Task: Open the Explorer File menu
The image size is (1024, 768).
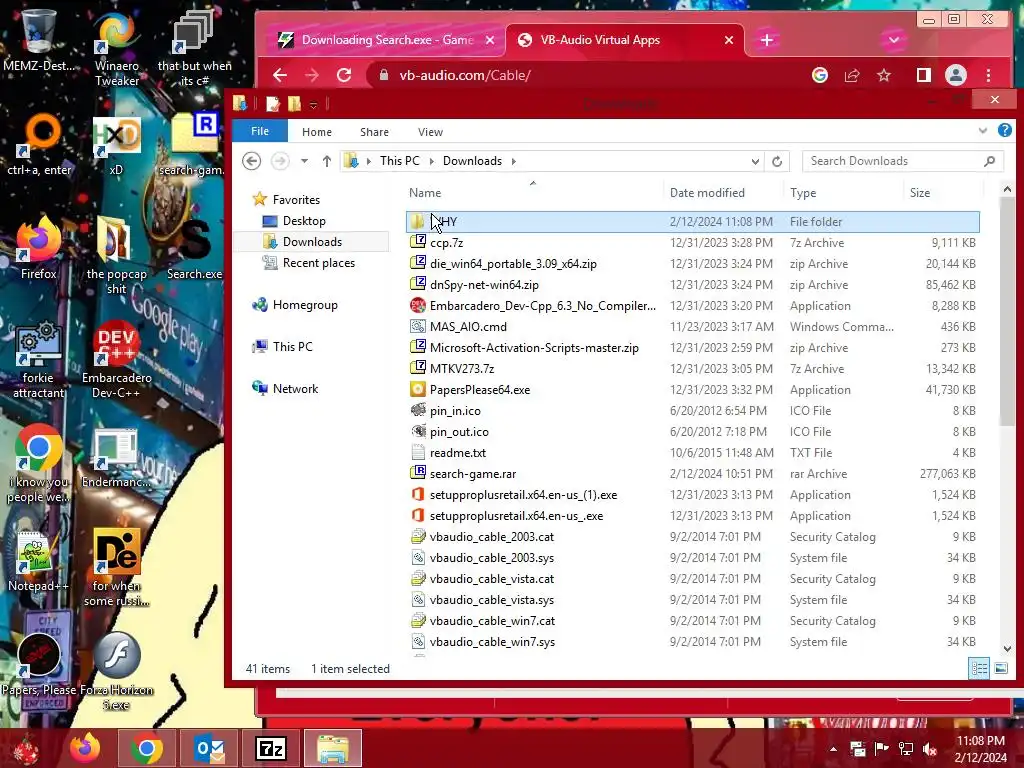Action: 260,131
